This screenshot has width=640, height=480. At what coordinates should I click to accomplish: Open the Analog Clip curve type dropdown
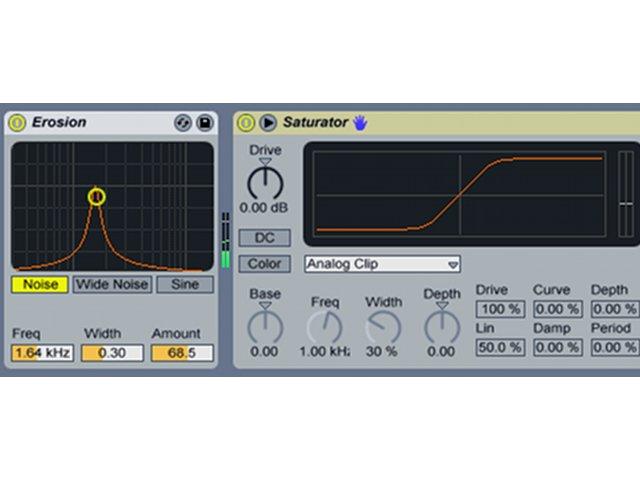382,264
